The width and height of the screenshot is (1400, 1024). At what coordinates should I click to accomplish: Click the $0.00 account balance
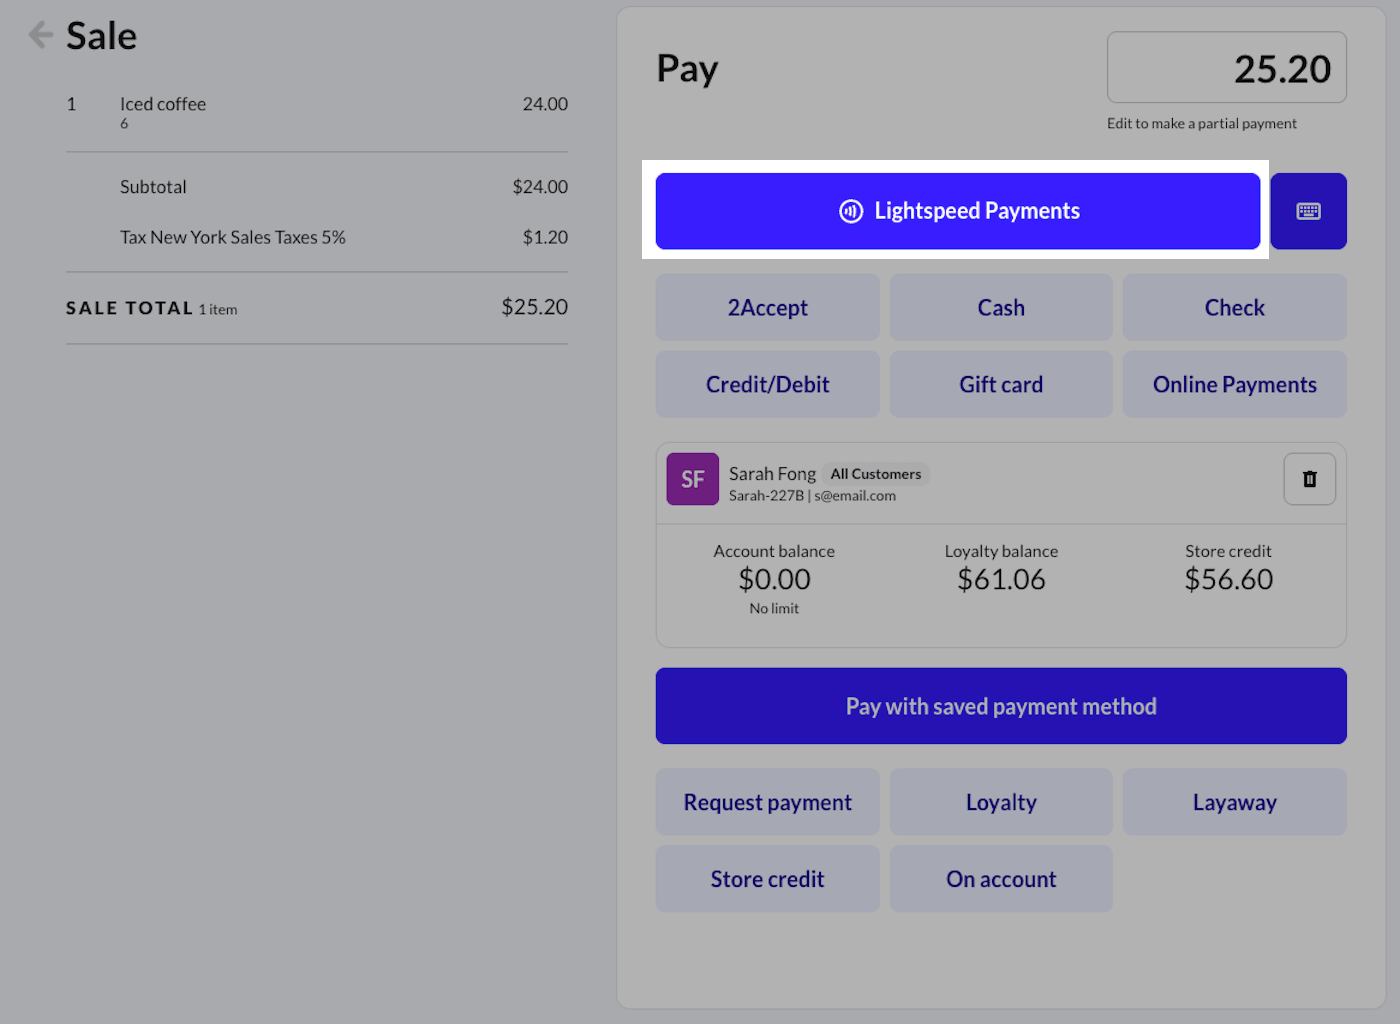774,579
